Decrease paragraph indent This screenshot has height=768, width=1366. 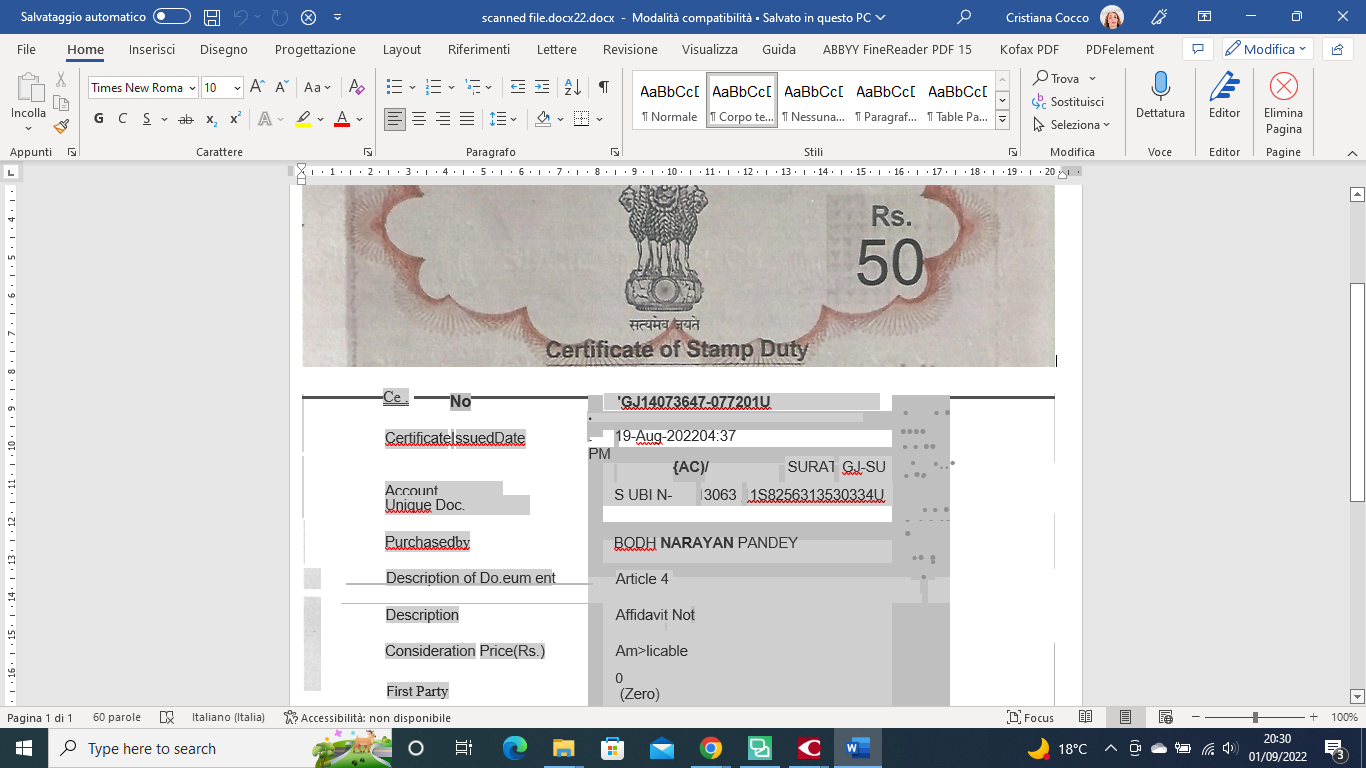click(517, 87)
